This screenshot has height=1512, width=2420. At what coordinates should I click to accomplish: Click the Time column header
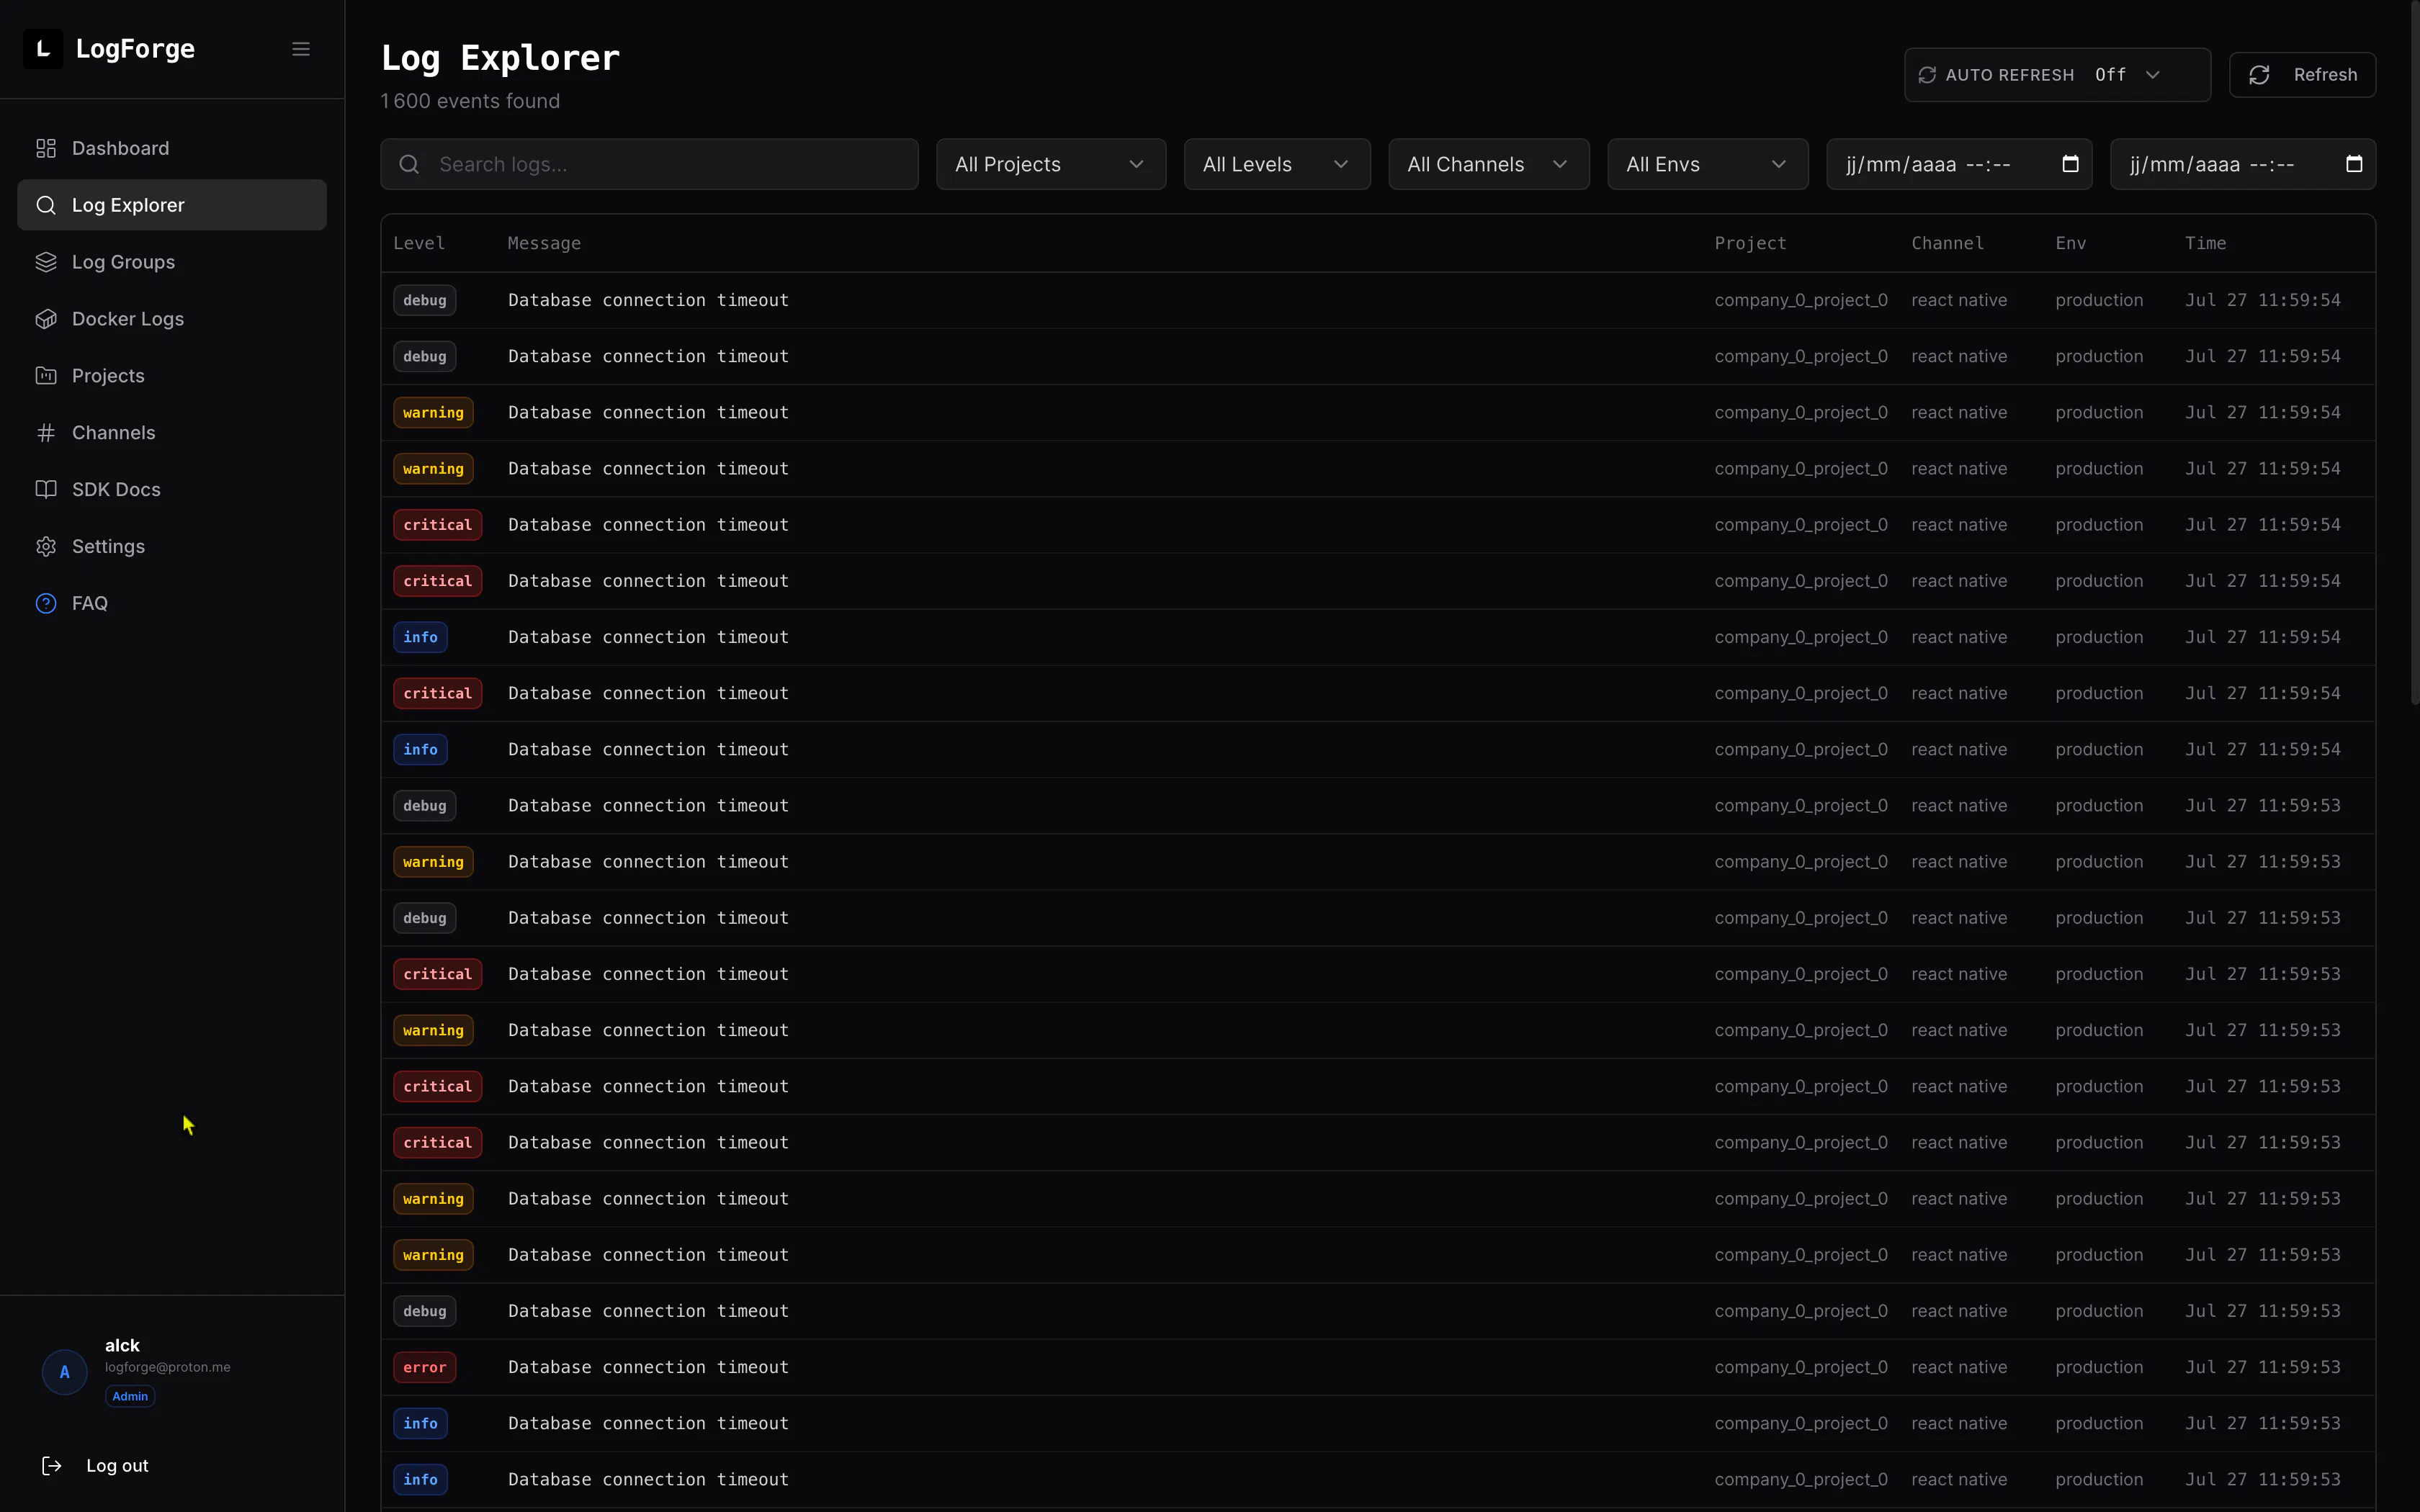click(2205, 243)
